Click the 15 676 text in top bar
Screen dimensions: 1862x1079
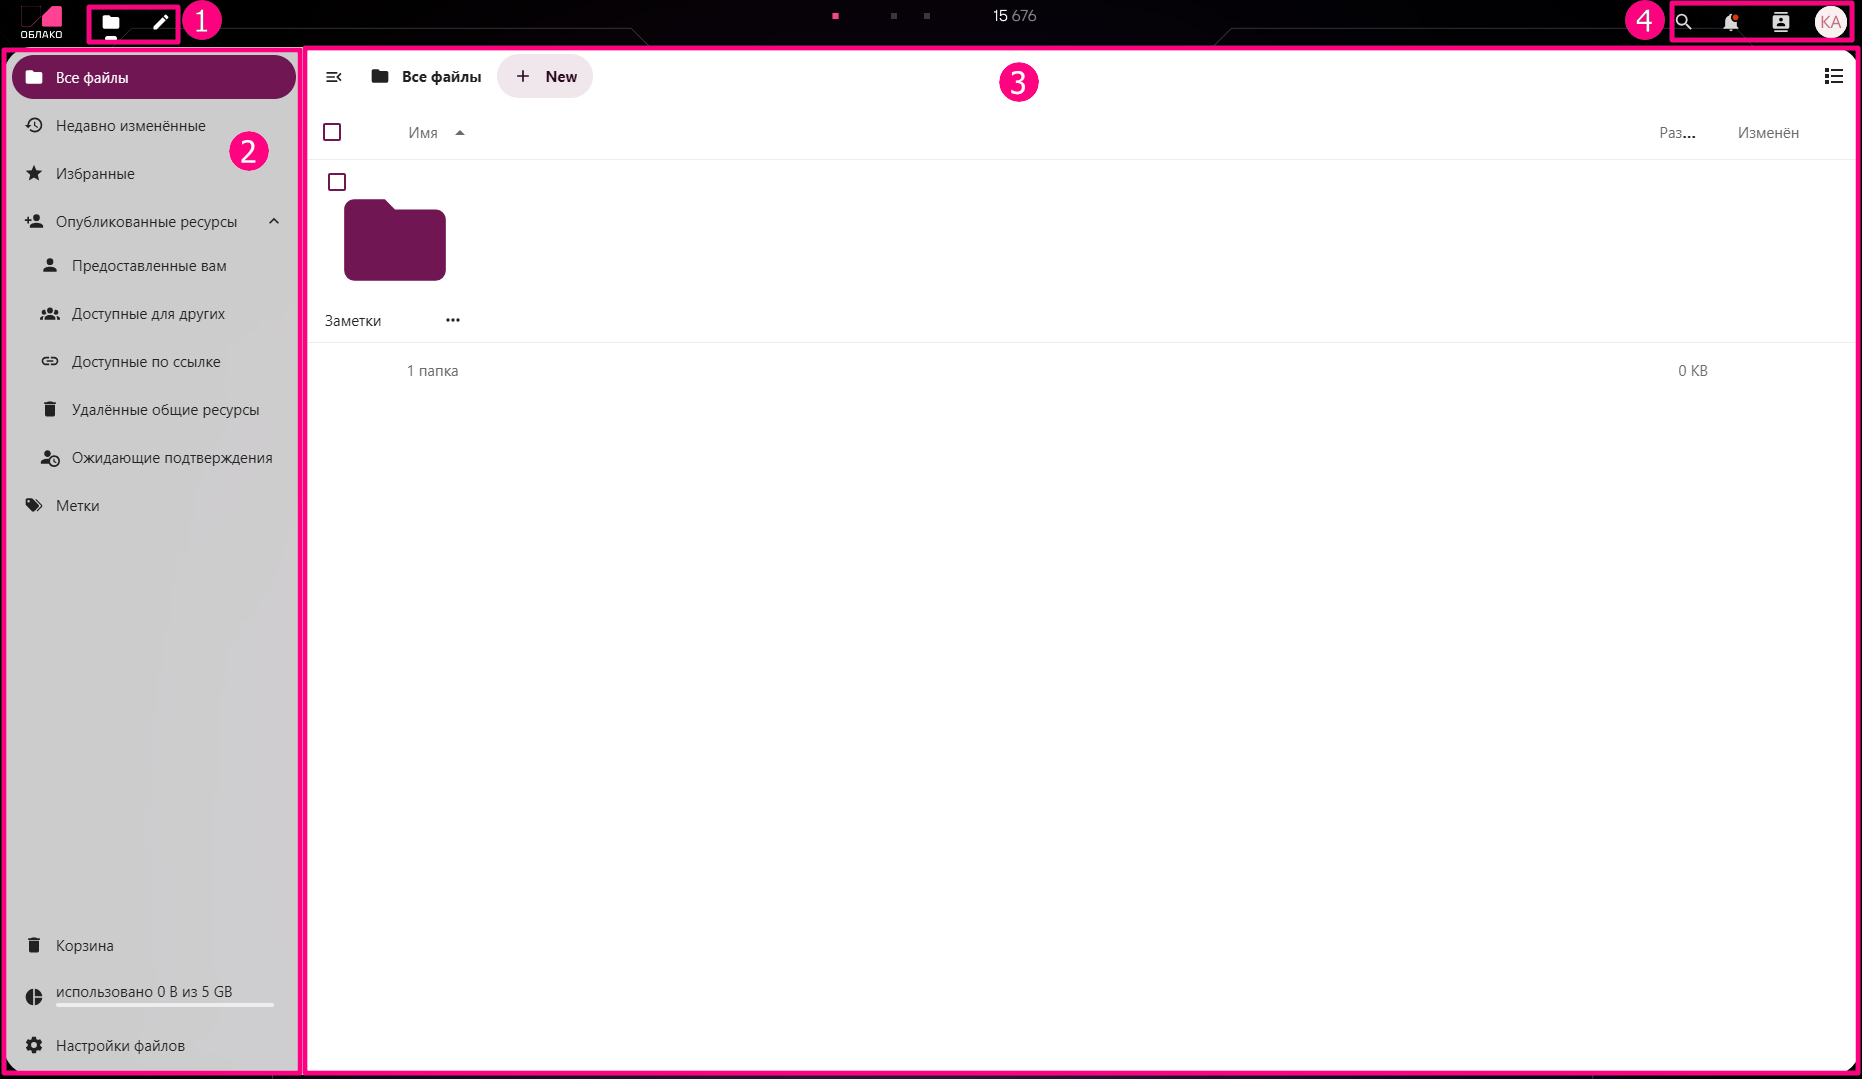tap(1015, 16)
